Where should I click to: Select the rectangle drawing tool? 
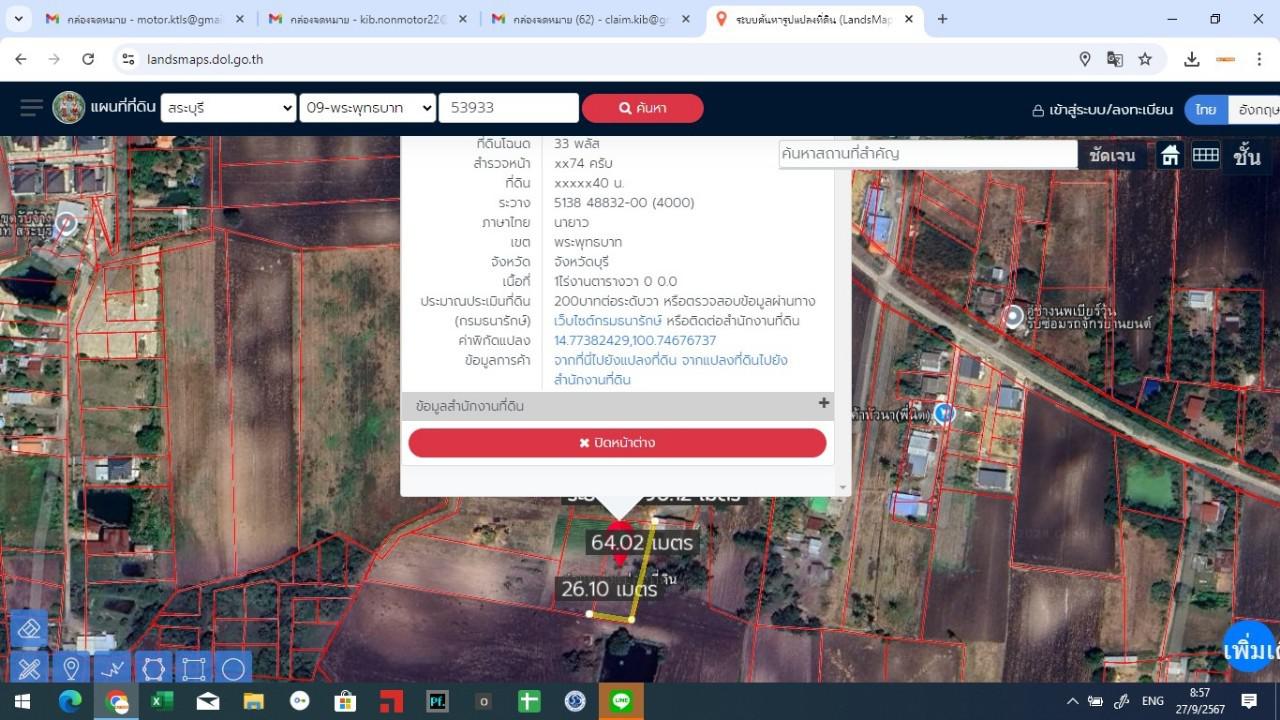tap(193, 668)
